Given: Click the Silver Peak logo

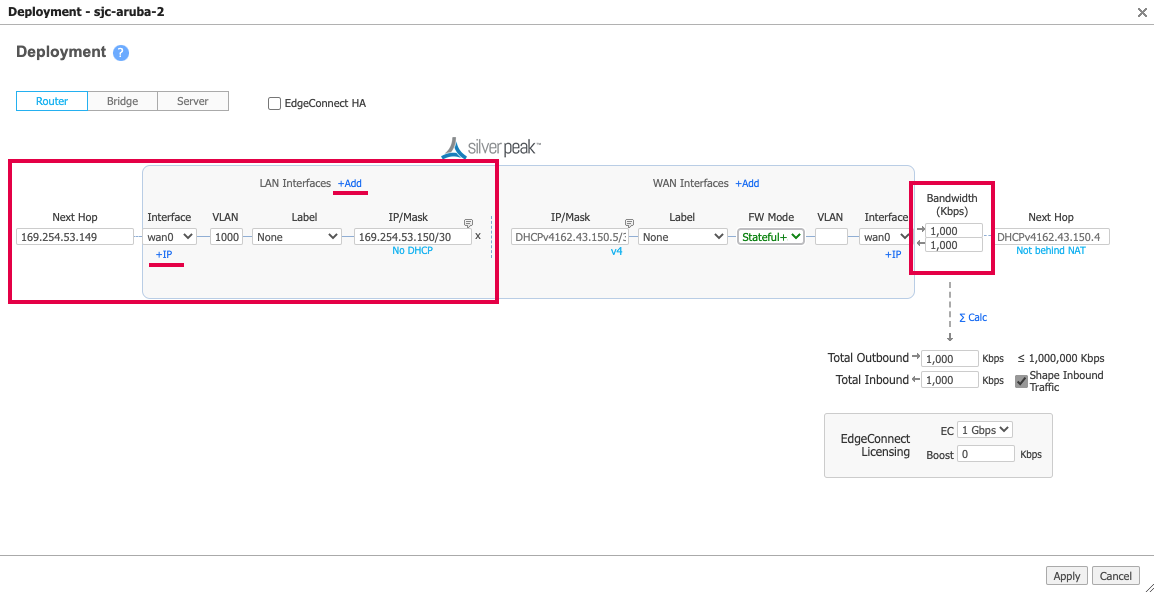Looking at the screenshot, I should coord(490,147).
